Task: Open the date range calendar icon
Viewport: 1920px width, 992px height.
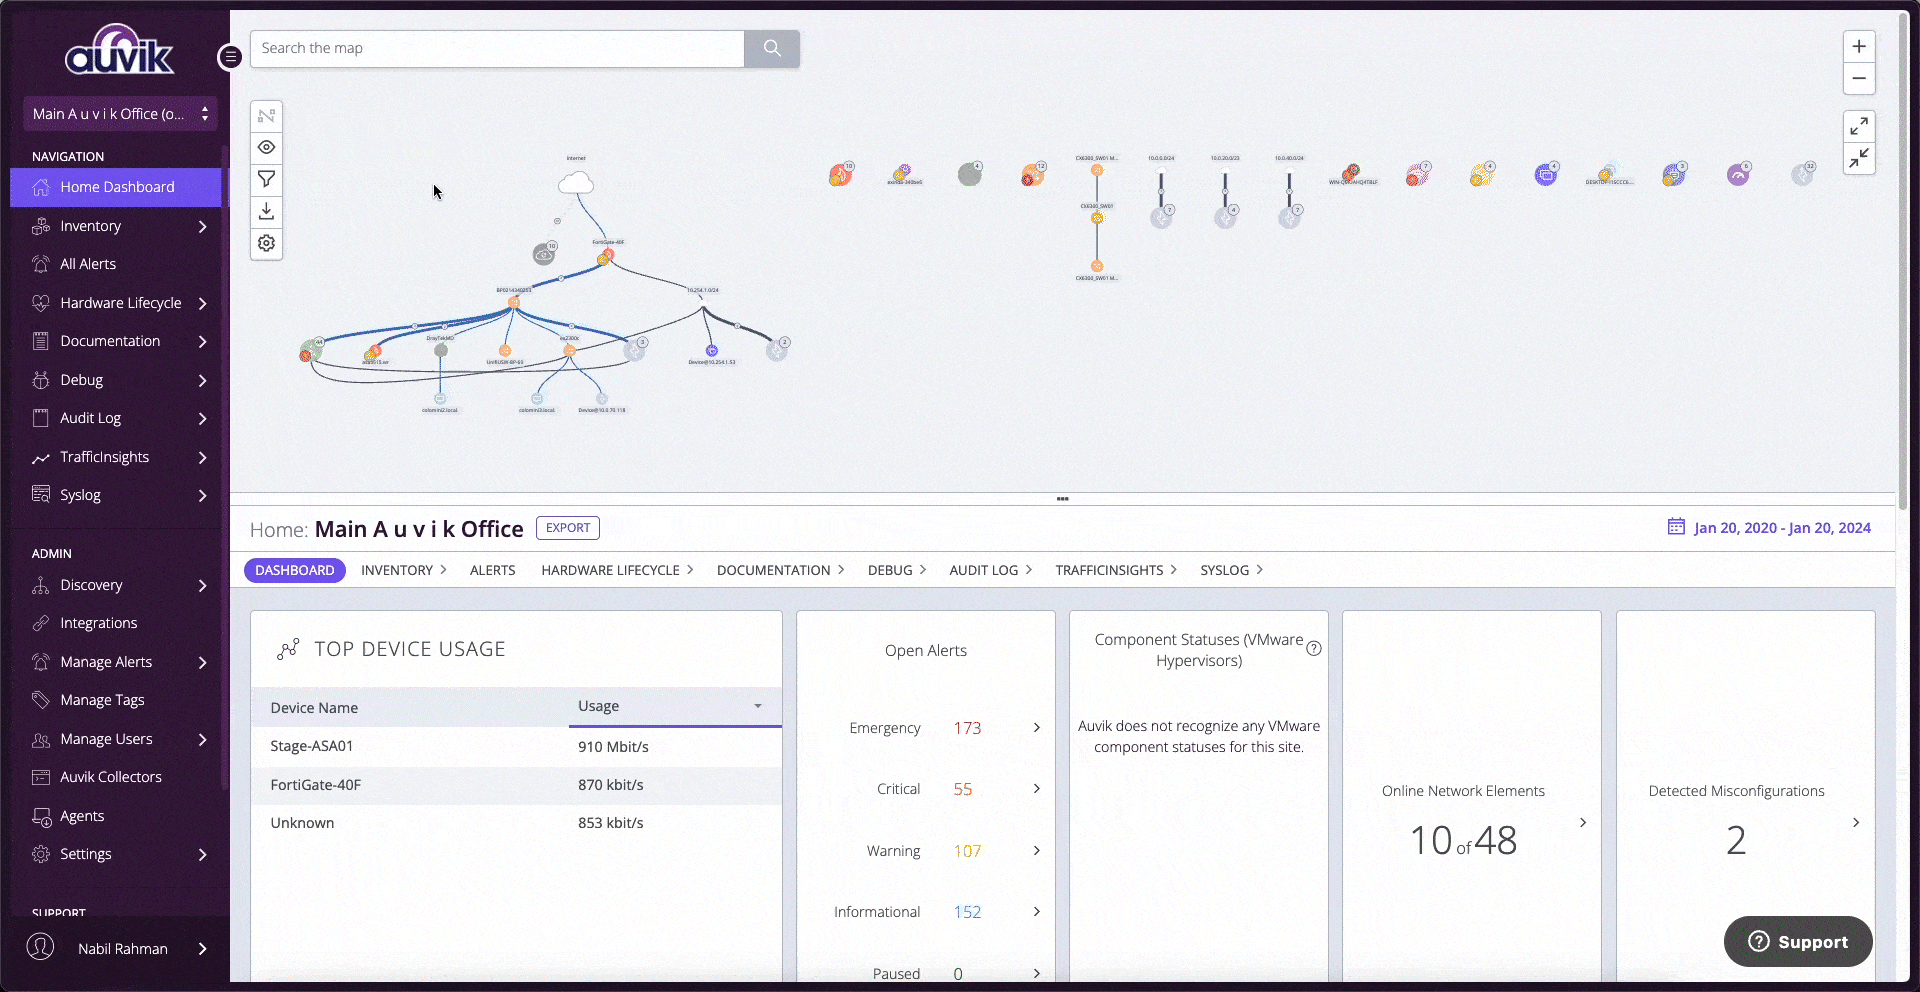Action: [1676, 527]
